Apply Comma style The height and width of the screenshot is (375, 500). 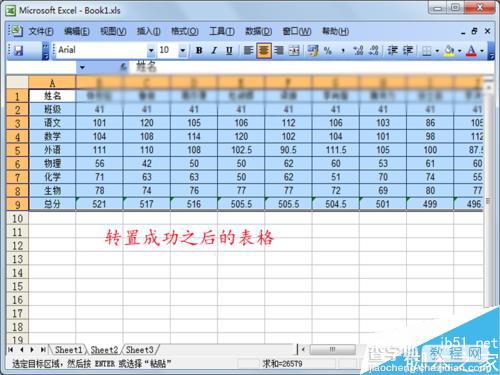pyautogui.click(x=343, y=51)
